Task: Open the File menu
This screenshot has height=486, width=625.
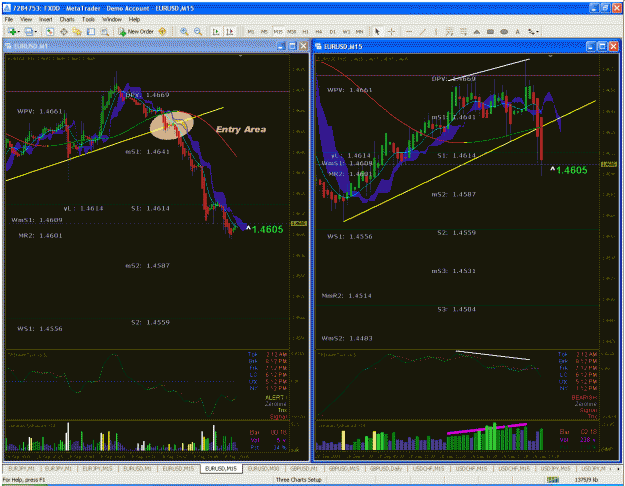Action: [x=9, y=19]
